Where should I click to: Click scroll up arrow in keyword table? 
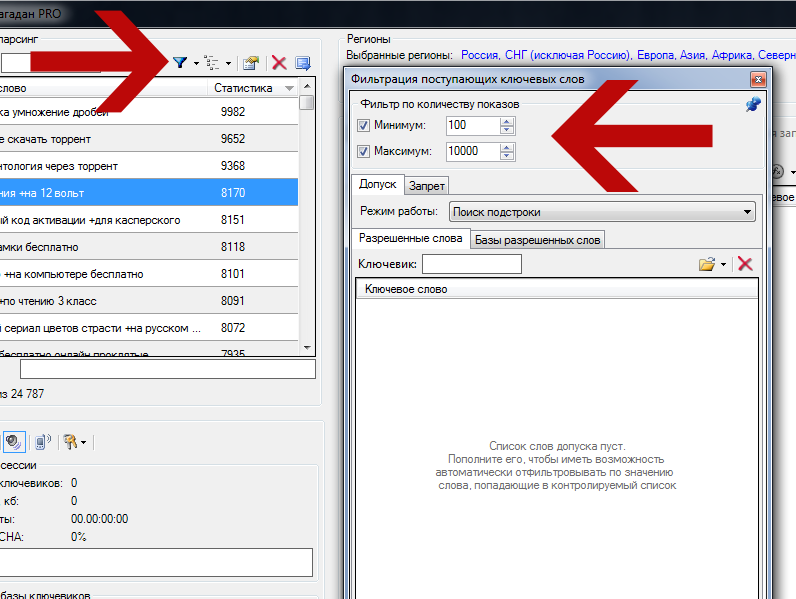(x=307, y=86)
